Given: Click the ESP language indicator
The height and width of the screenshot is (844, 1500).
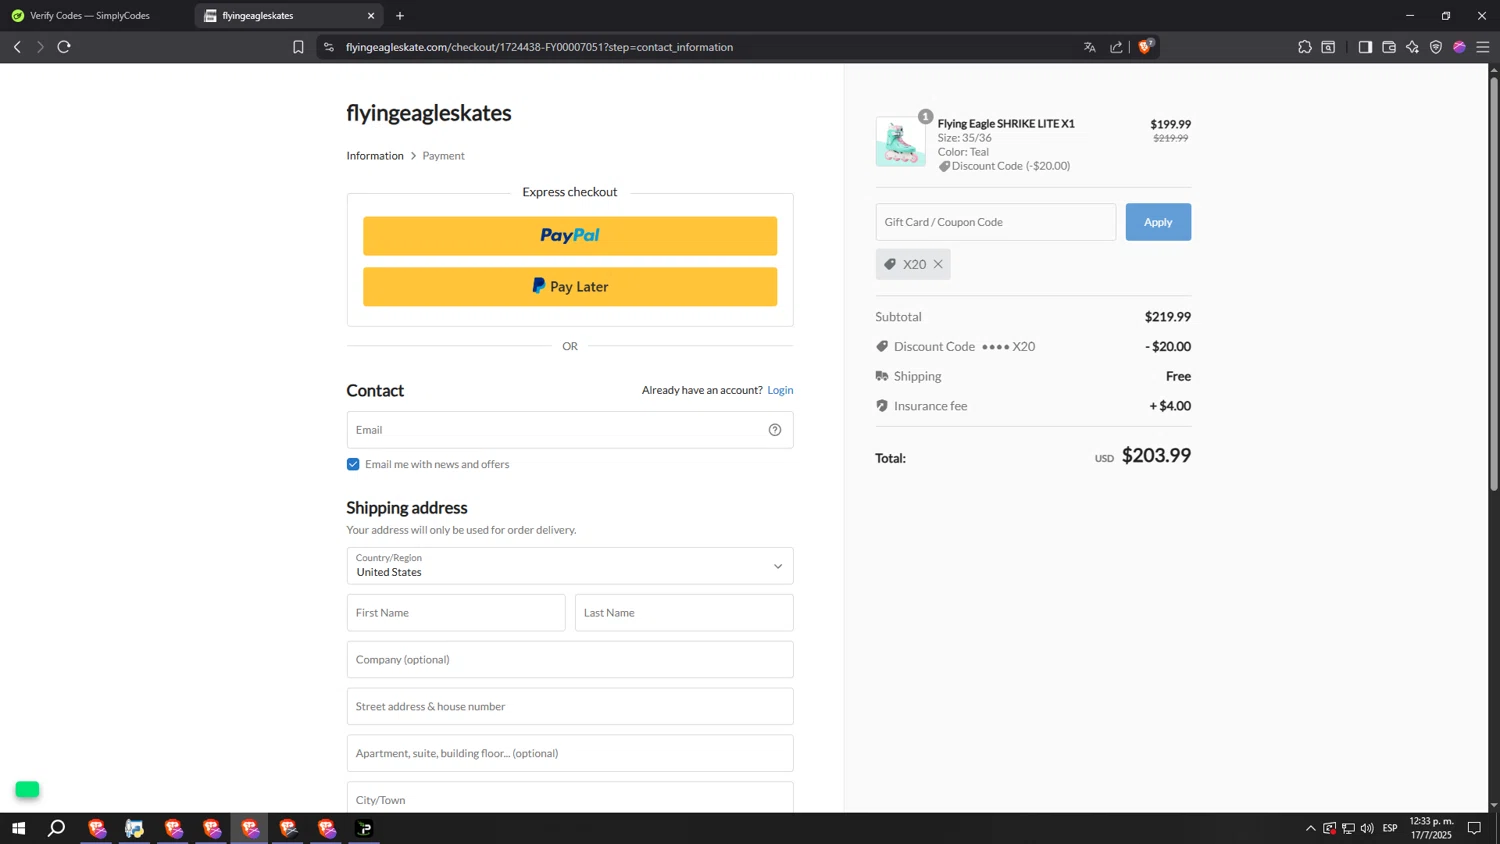Looking at the screenshot, I should 1390,828.
